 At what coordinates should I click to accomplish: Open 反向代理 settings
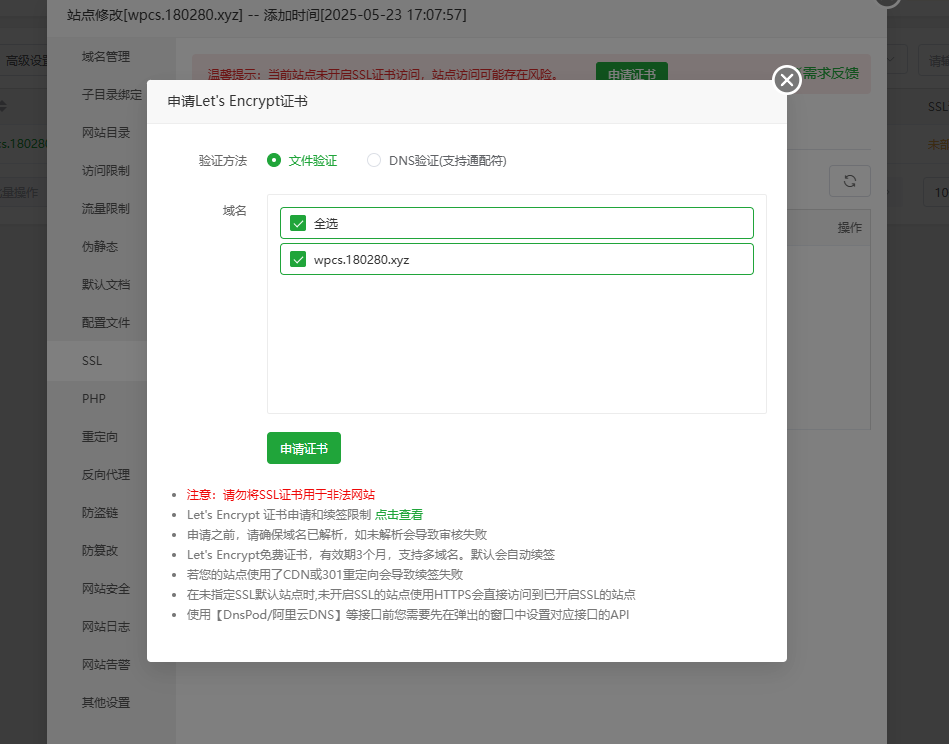point(106,475)
